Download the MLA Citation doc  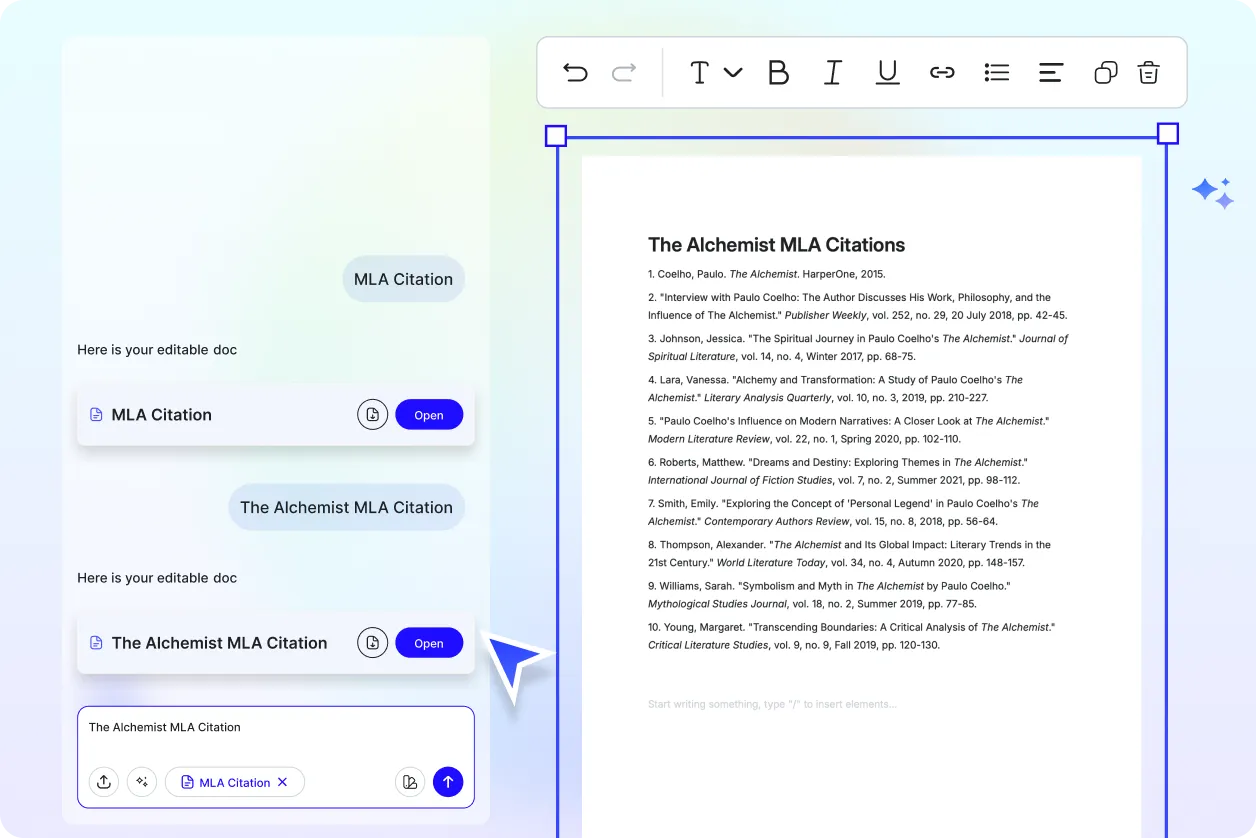click(x=372, y=415)
